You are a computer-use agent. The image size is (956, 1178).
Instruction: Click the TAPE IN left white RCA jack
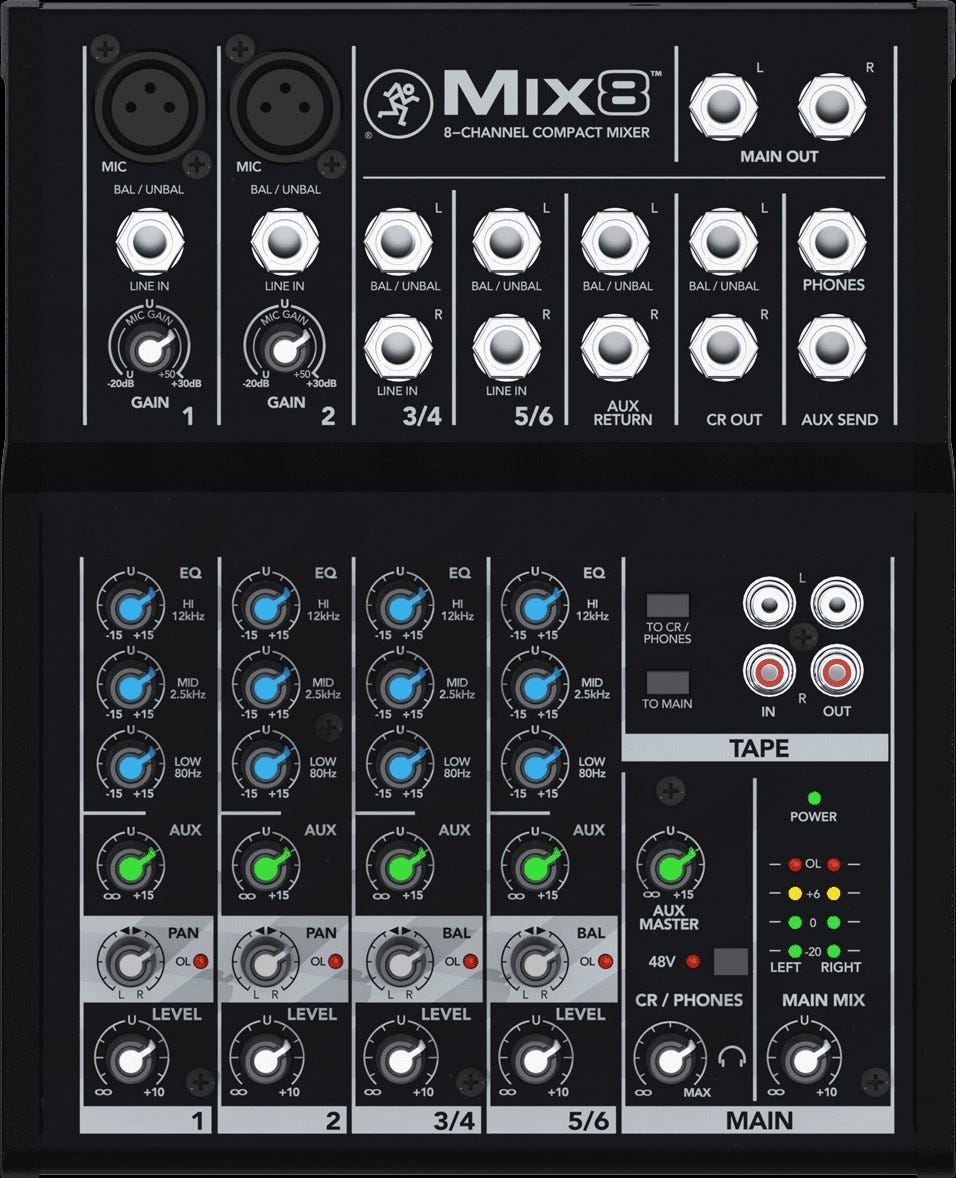769,603
